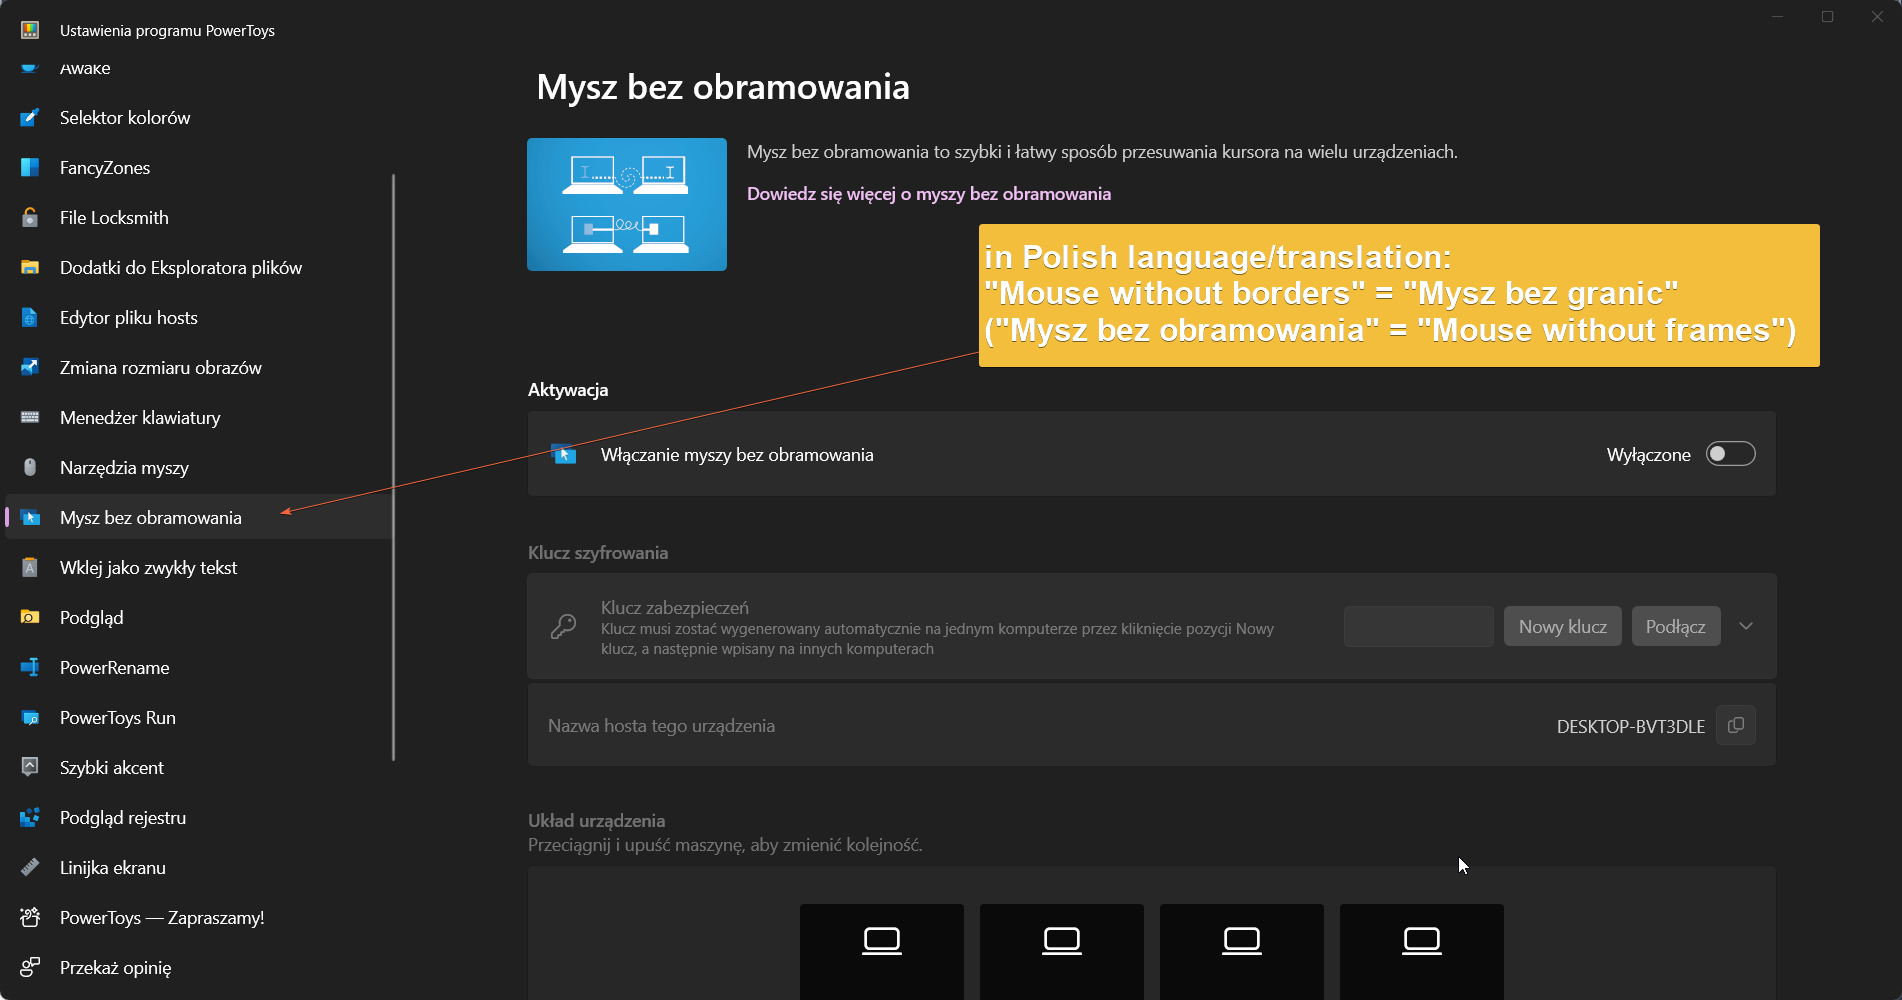Click the key icon in Klucz szyfrowania
The height and width of the screenshot is (1000, 1902).
click(x=563, y=626)
